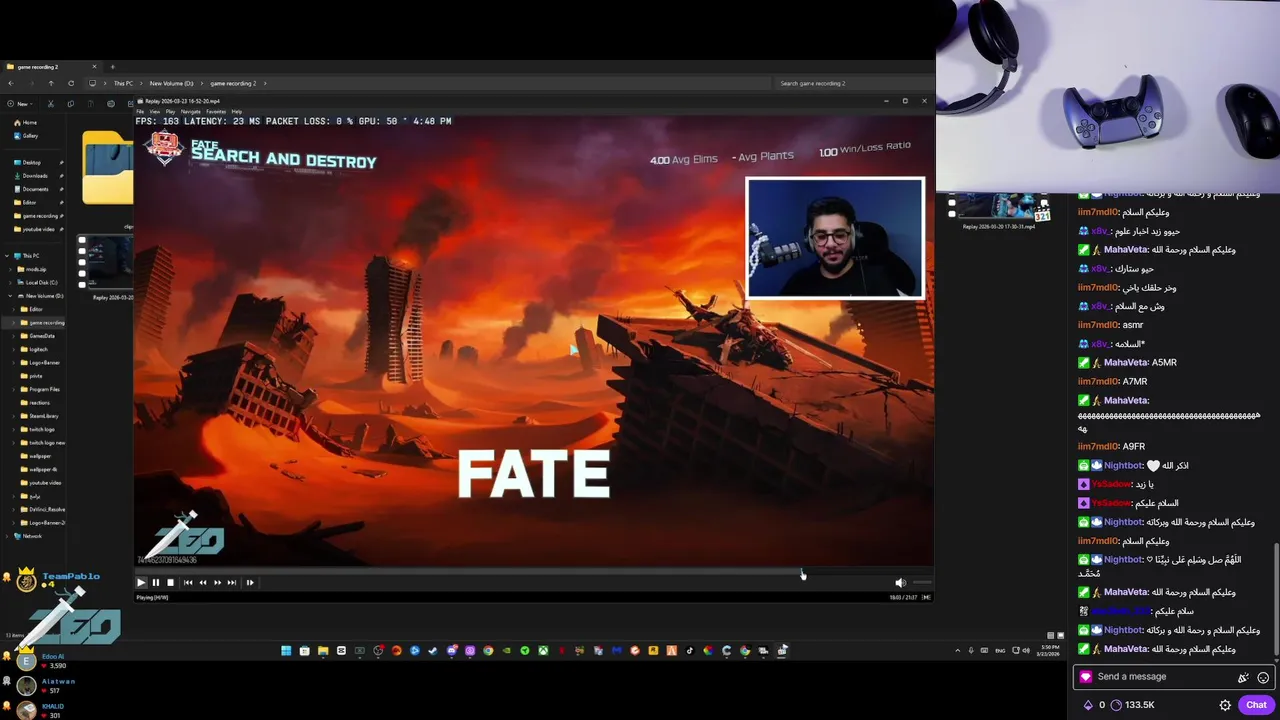Click the Rename icon in Explorer toolbar
The width and height of the screenshot is (1280, 720).
tap(111, 104)
